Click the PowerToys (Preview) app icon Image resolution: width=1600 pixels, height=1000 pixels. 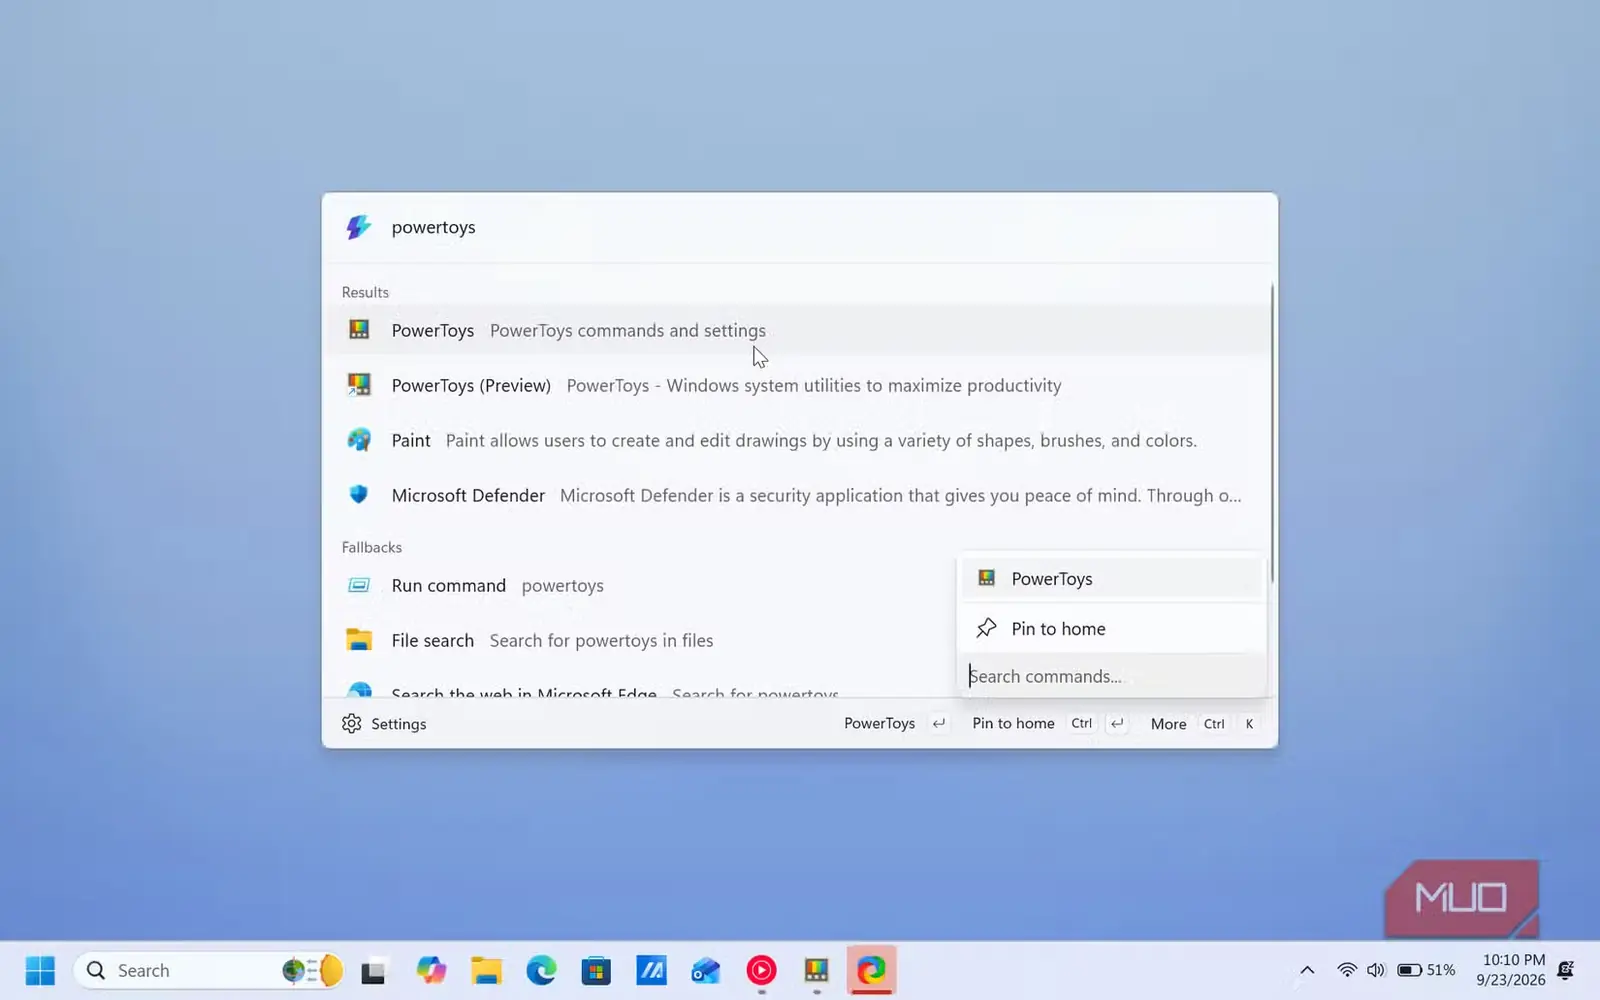point(359,384)
